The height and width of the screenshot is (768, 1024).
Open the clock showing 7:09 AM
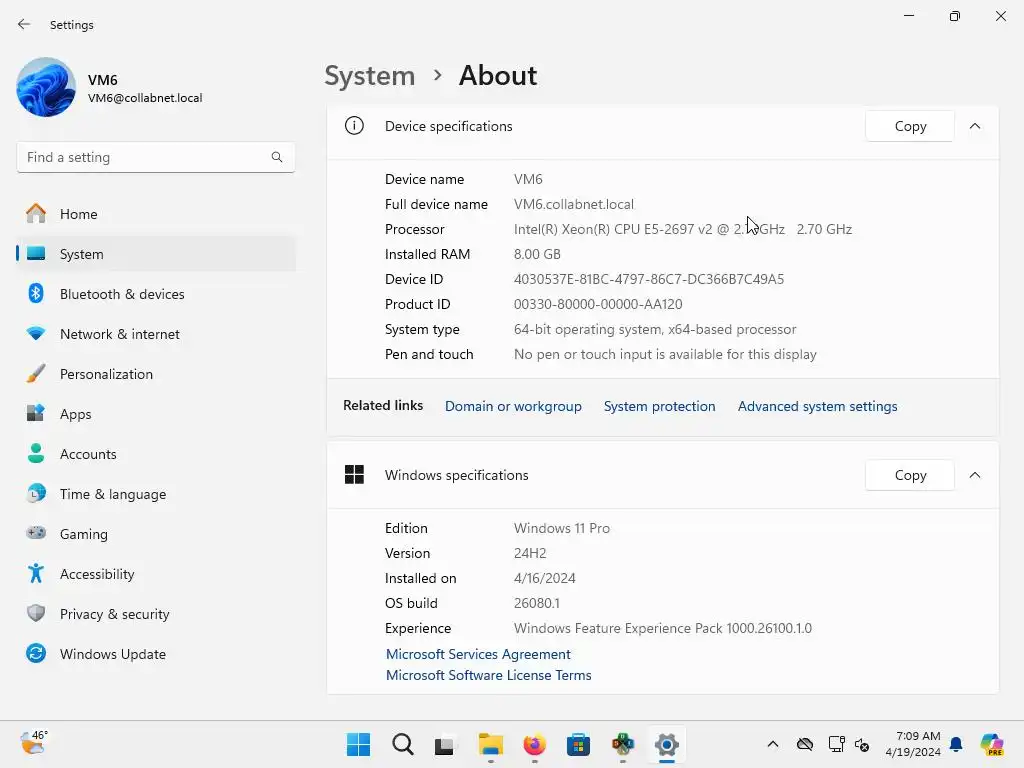pyautogui.click(x=914, y=744)
